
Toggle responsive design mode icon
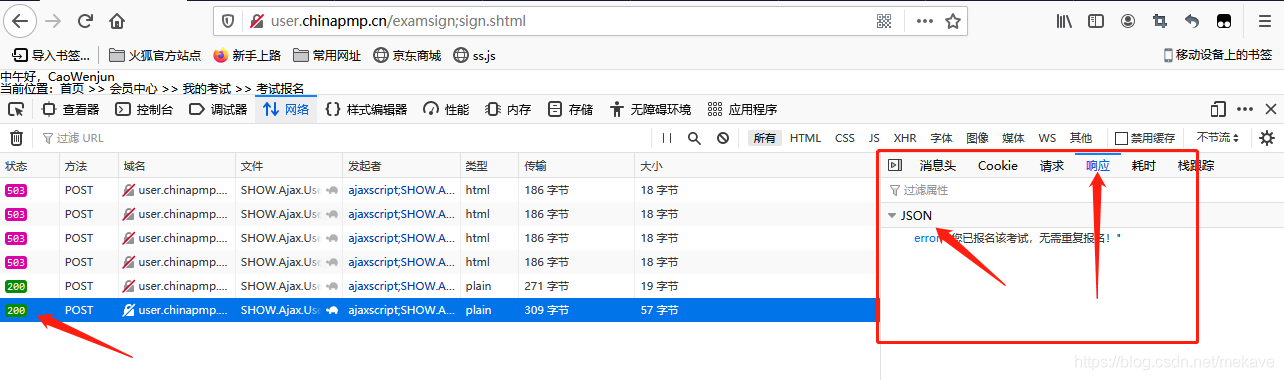[x=1218, y=109]
